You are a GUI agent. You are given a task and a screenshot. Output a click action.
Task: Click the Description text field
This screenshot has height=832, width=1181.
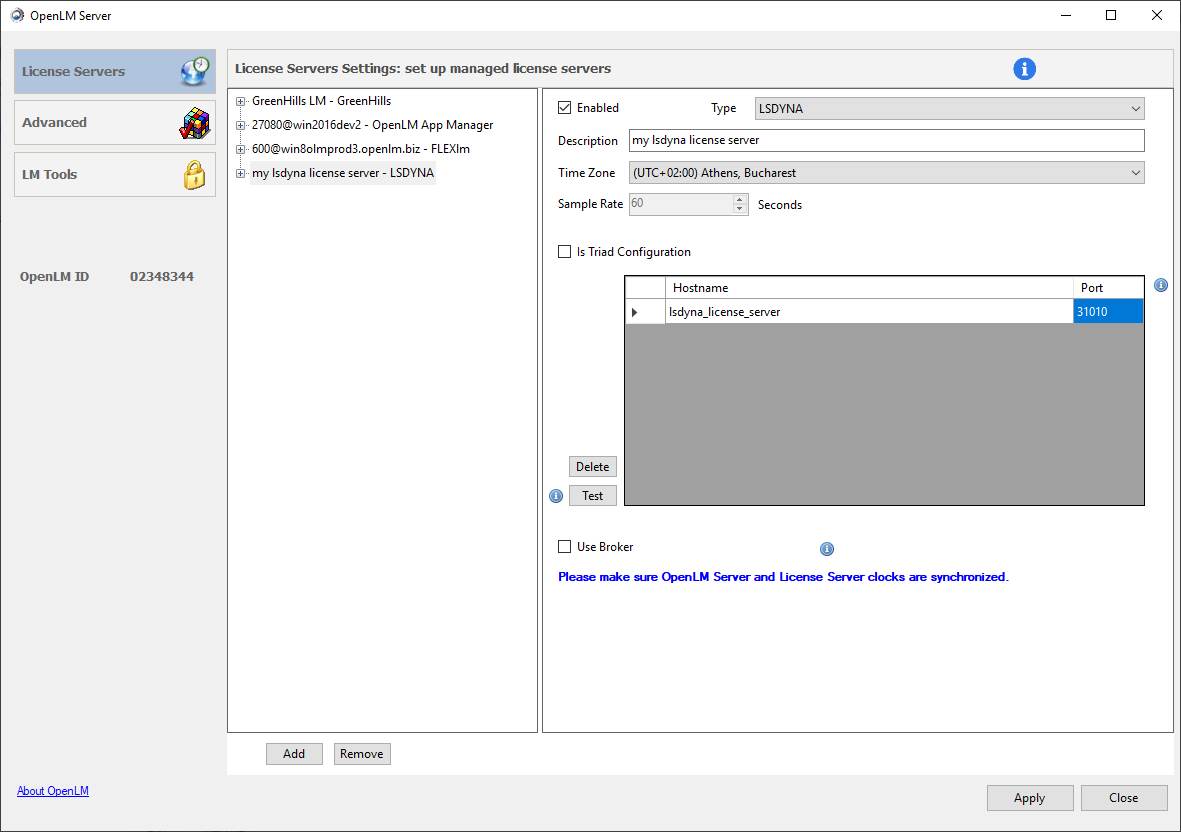pos(885,141)
